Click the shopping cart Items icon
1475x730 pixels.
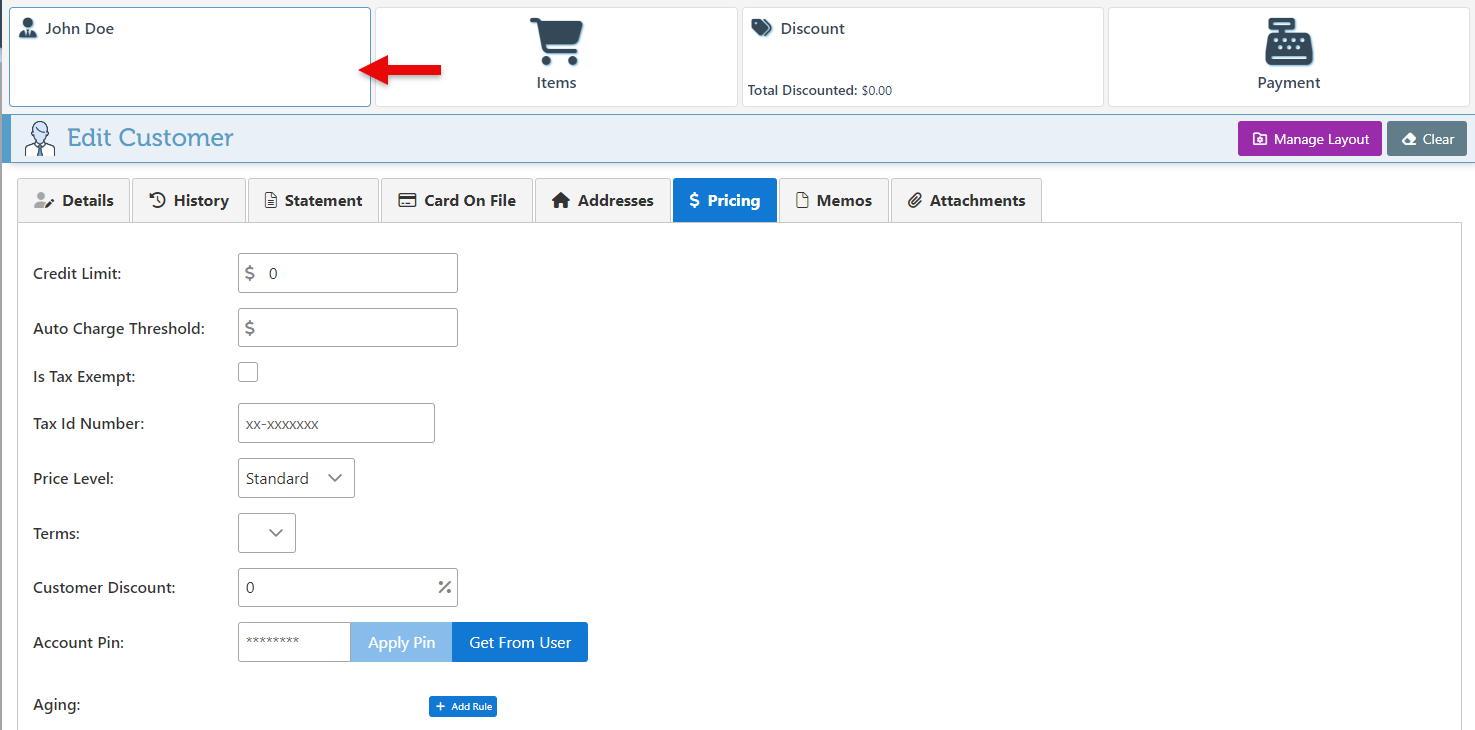point(556,42)
